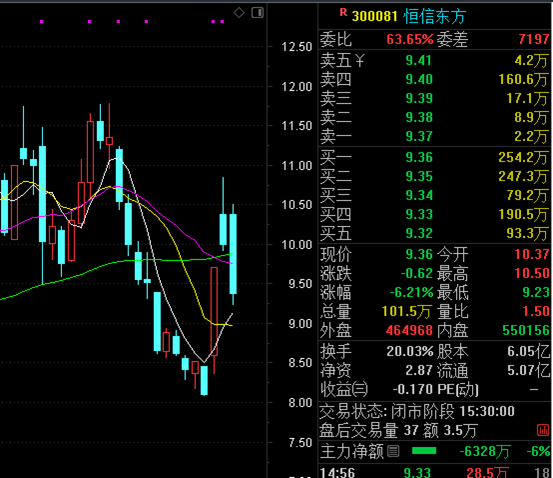The height and width of the screenshot is (478, 553).
Task: Toggle the side panel layout icon
Action: (x=257, y=13)
